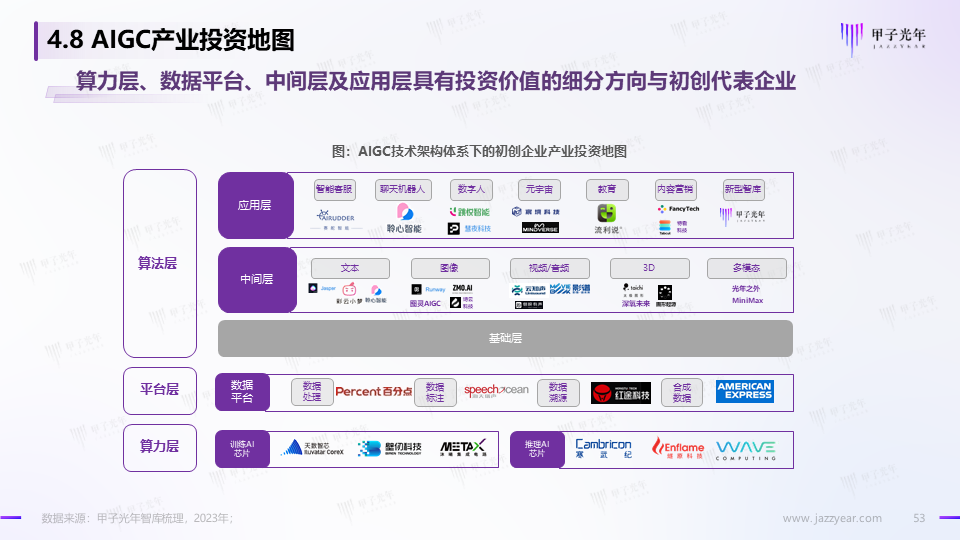Select the SpeechOcean logo

pyautogui.click(x=496, y=391)
